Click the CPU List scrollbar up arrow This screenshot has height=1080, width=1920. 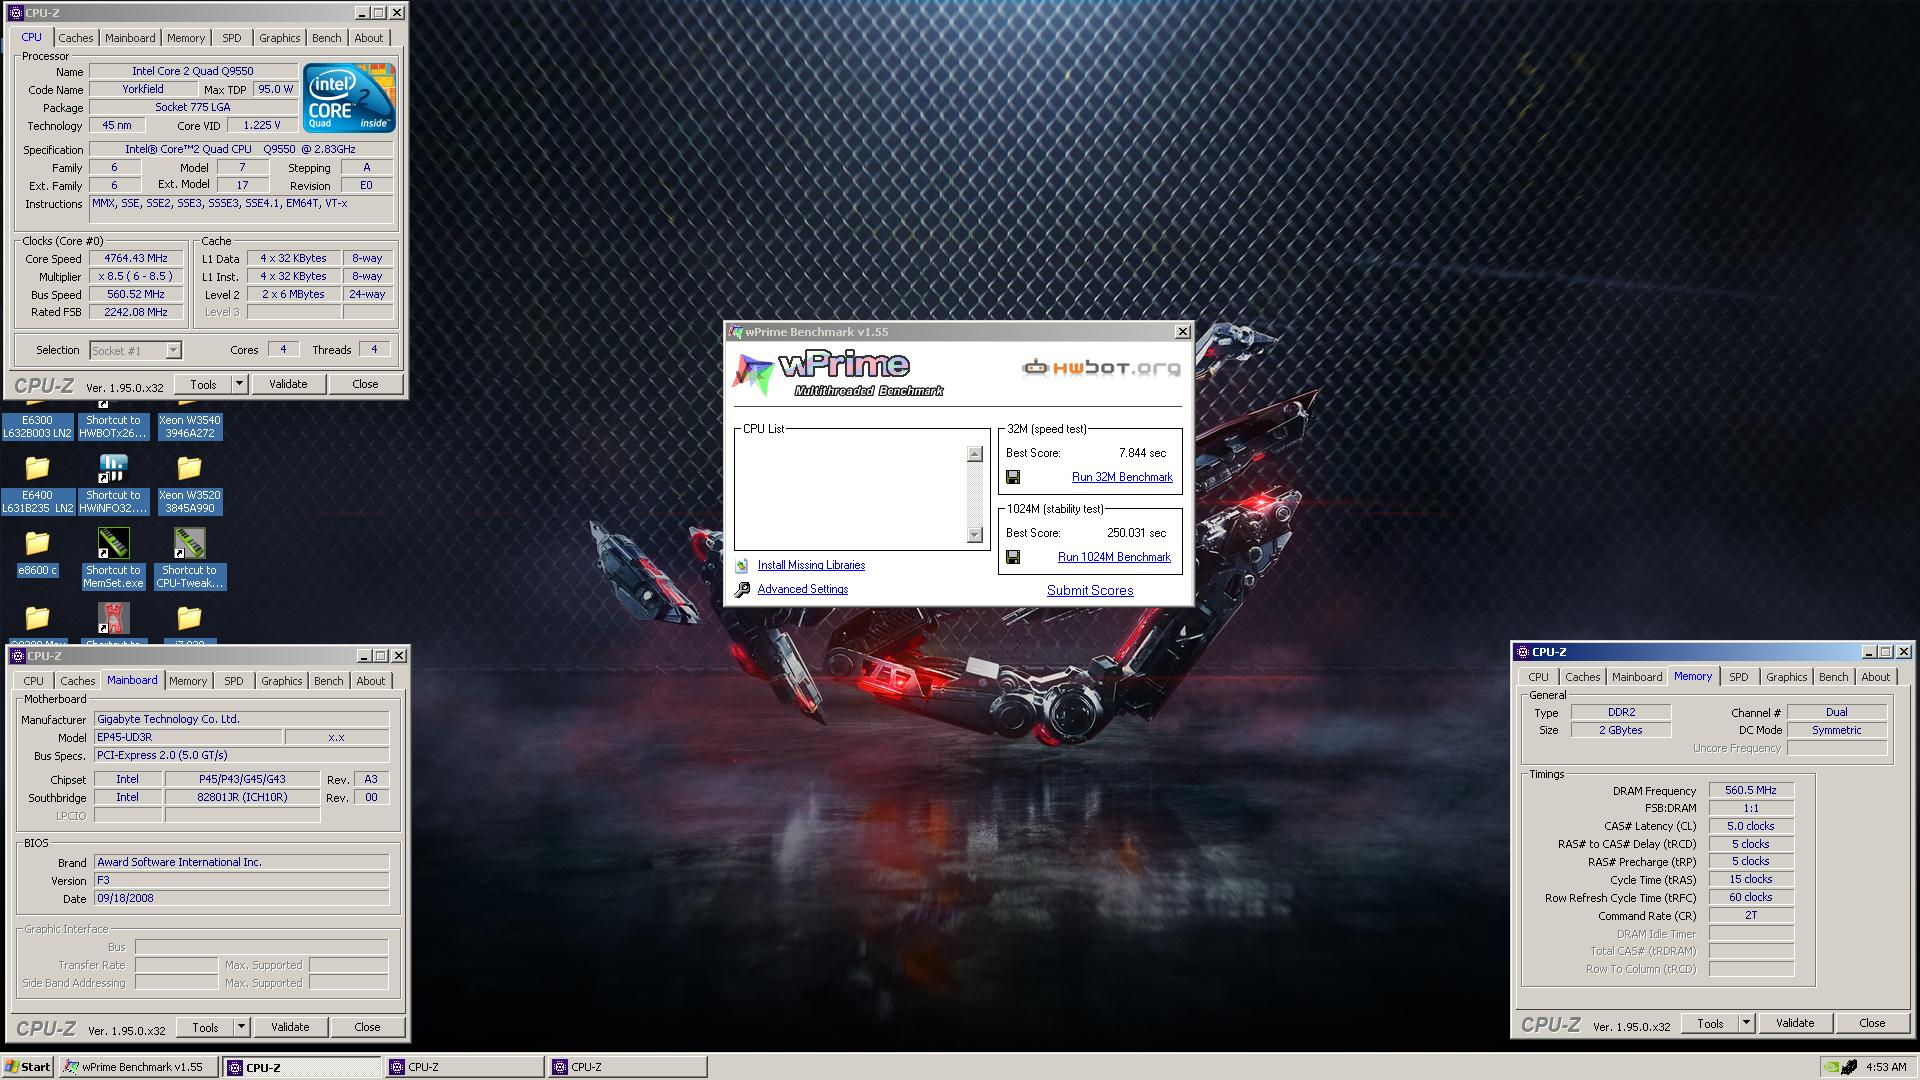point(975,454)
